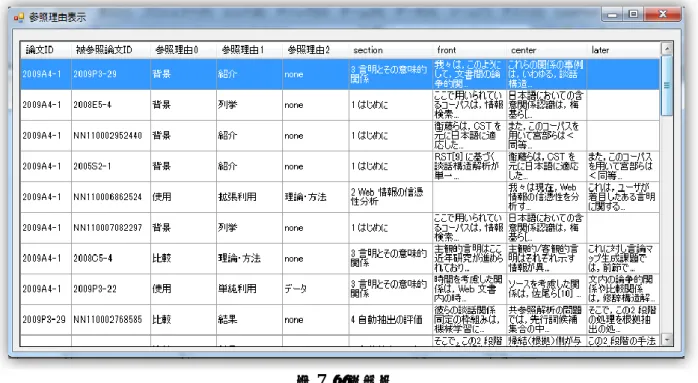Click none cell in 2008E5-4 row

[x=315, y=105]
